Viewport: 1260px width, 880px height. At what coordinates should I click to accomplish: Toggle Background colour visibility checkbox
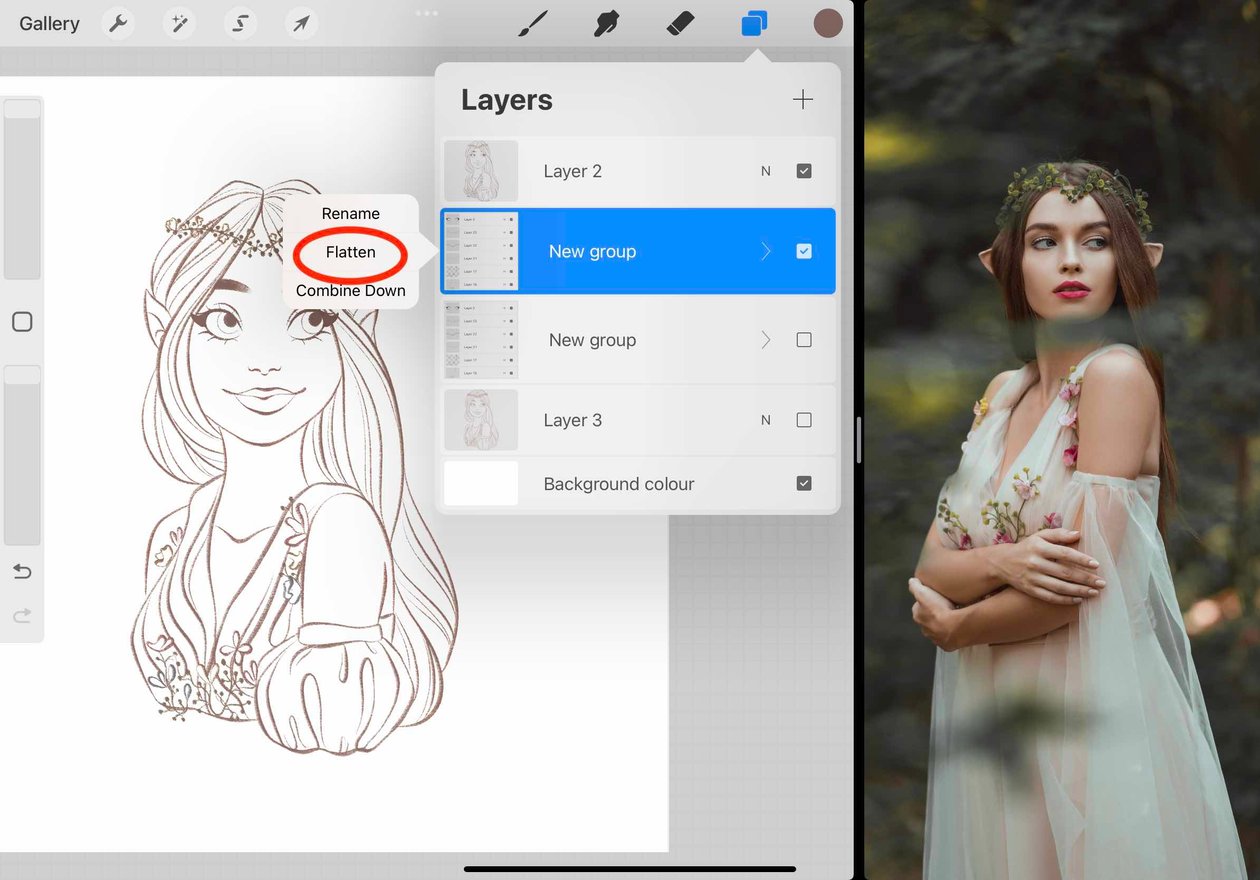point(804,483)
